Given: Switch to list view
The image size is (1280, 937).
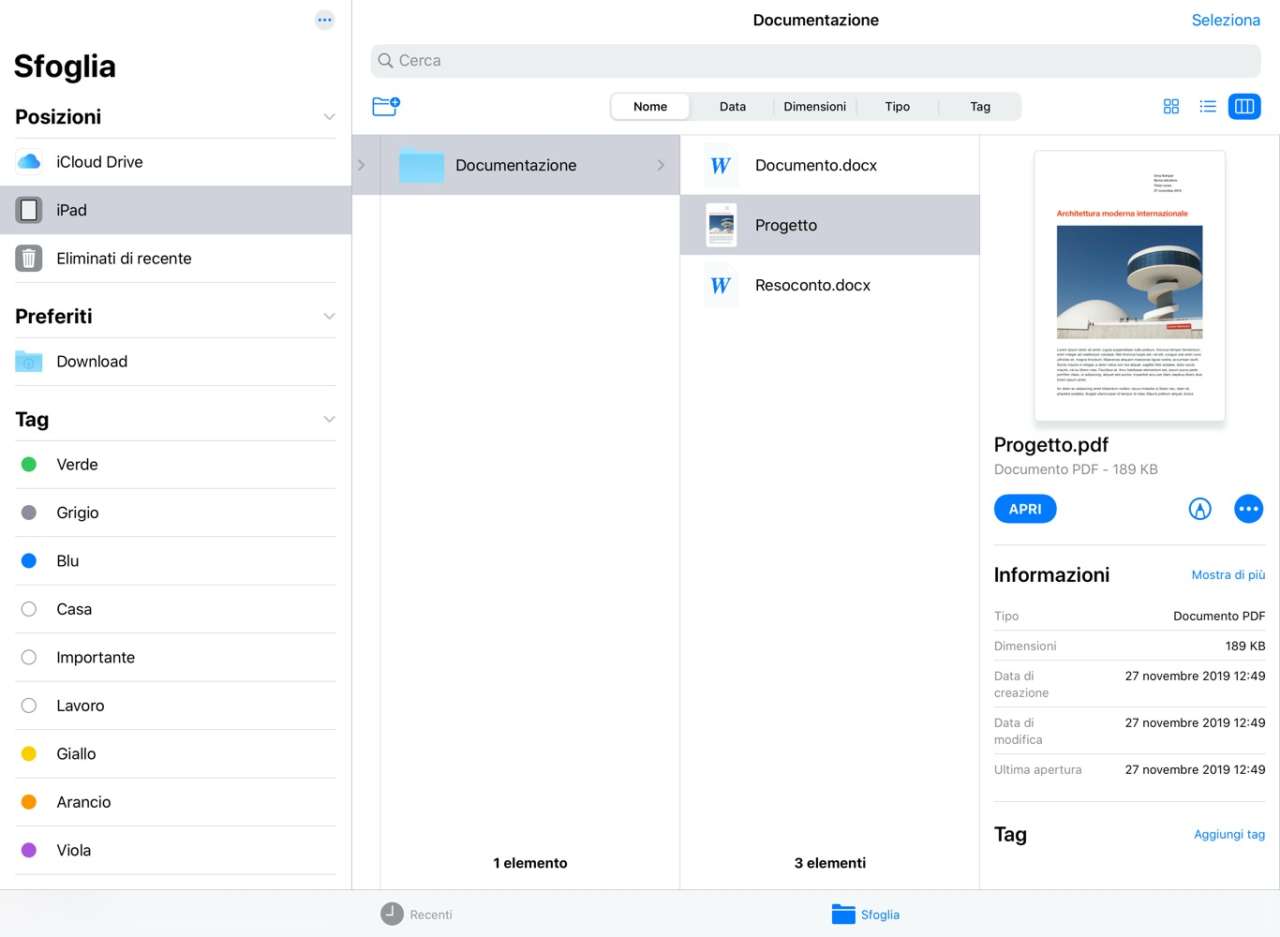Looking at the screenshot, I should [1208, 106].
